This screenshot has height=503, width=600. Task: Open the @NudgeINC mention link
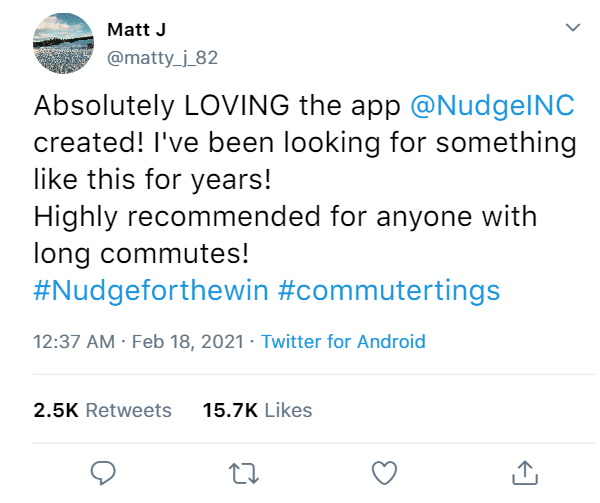pyautogui.click(x=492, y=105)
